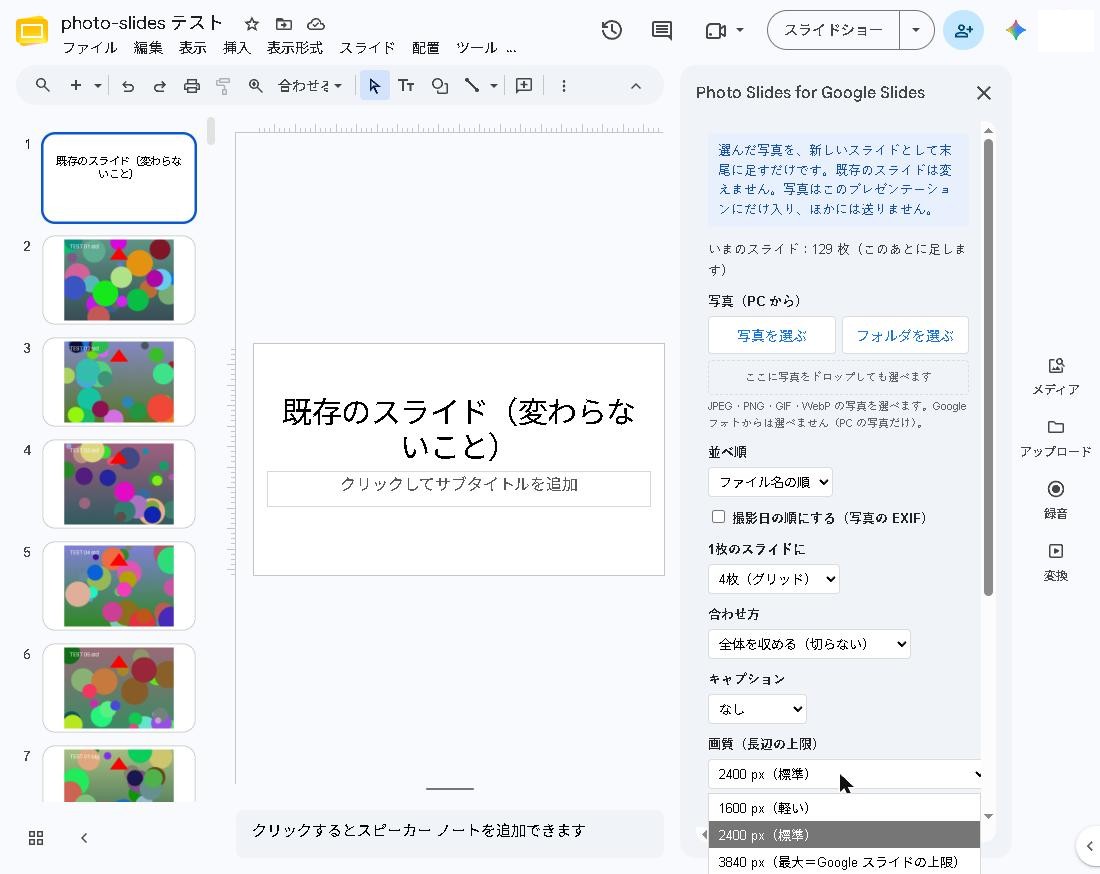Click the search menus magnifier icon
The width and height of the screenshot is (1100, 874).
coord(43,86)
